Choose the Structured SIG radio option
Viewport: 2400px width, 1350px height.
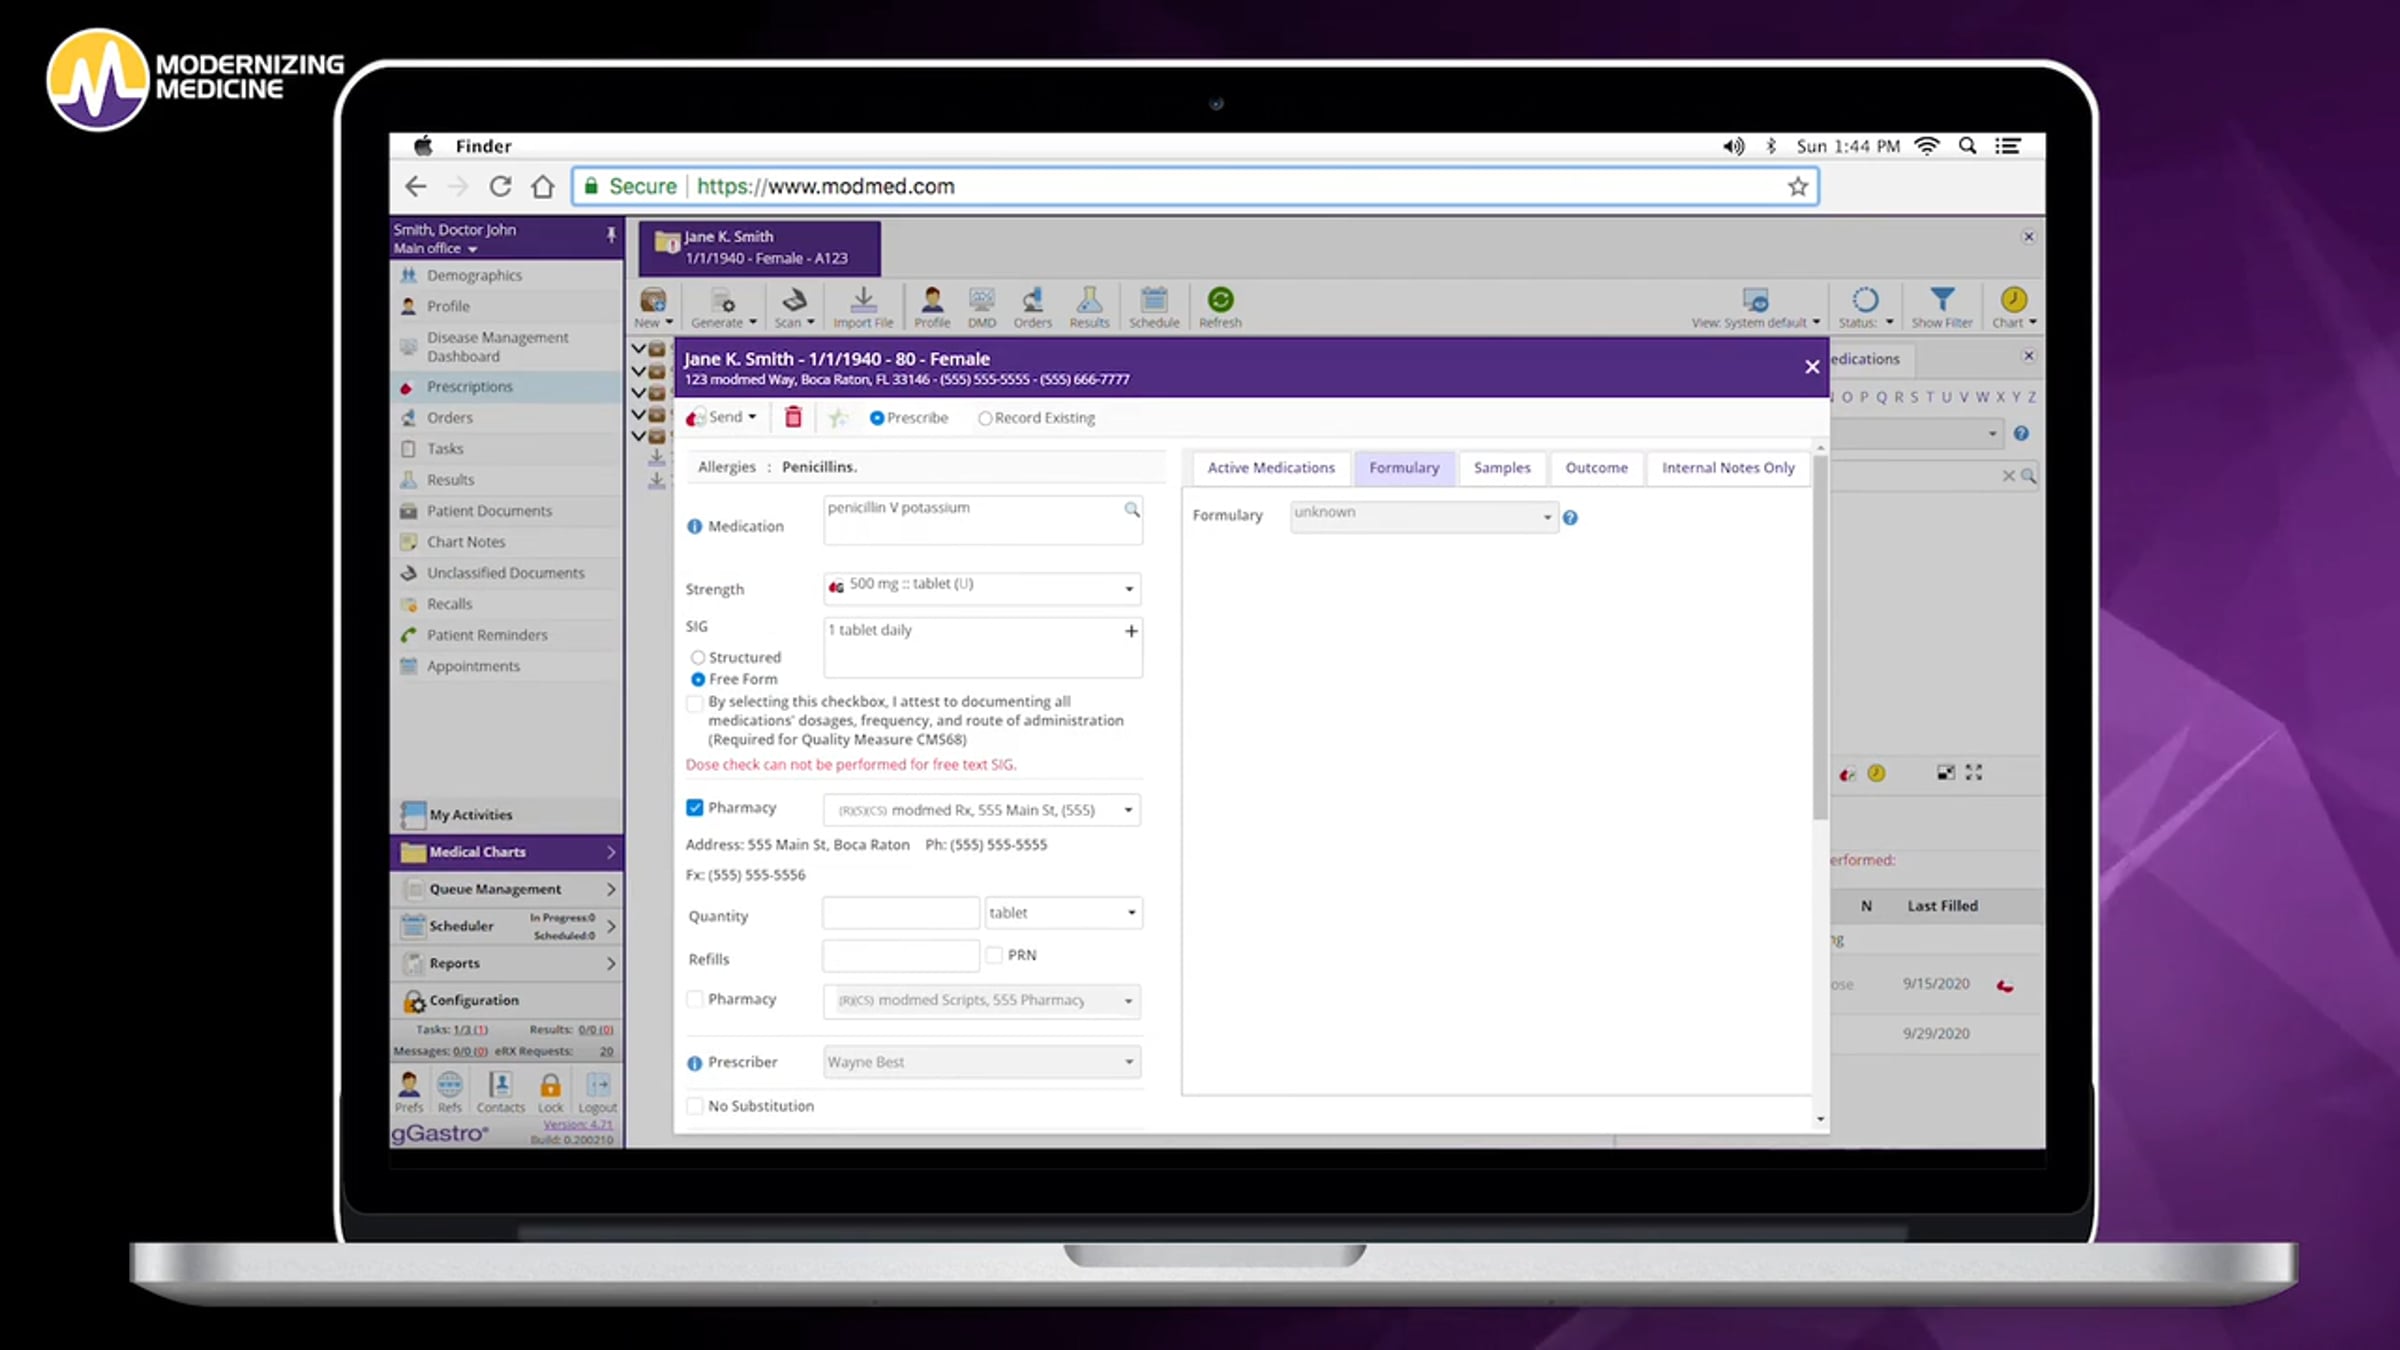click(698, 658)
